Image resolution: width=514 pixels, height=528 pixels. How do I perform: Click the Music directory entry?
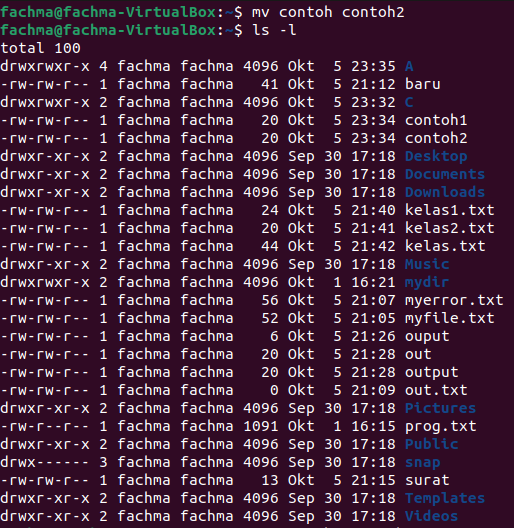pos(427,264)
